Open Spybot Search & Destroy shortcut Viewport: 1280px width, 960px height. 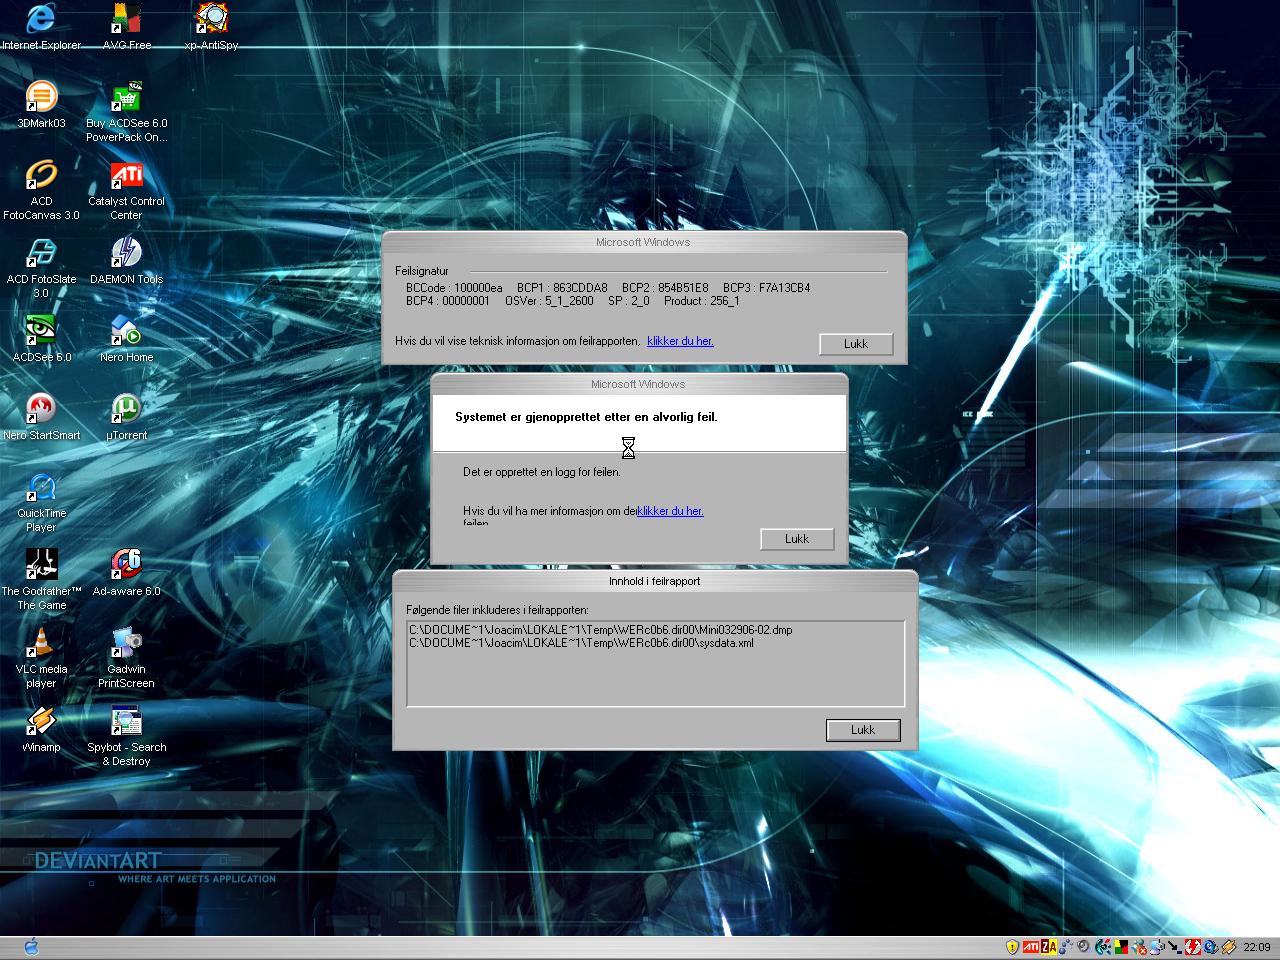[126, 735]
